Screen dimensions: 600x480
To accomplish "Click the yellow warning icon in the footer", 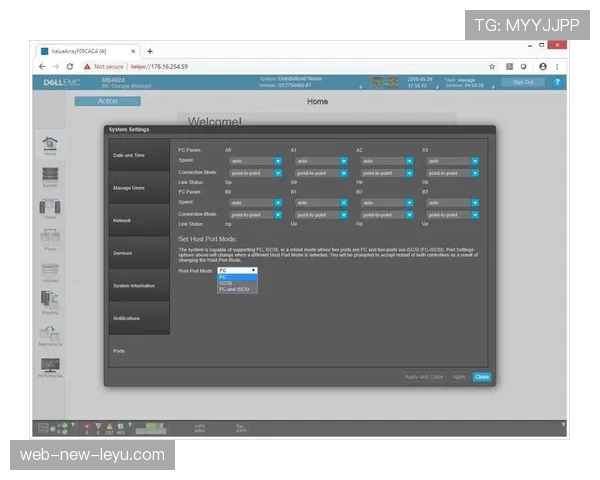I will tap(109, 426).
